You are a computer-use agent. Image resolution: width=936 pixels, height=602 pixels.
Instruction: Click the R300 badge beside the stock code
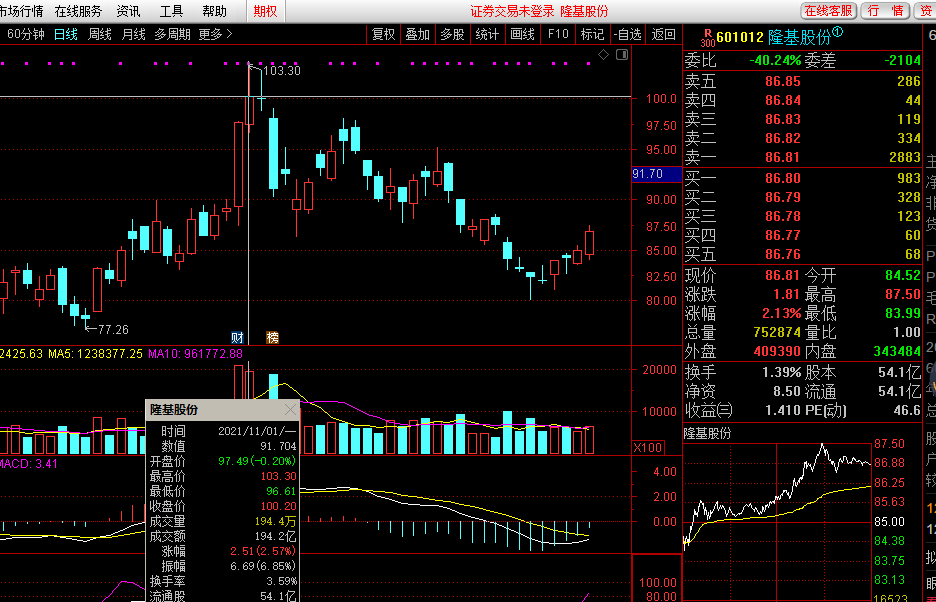click(708, 38)
